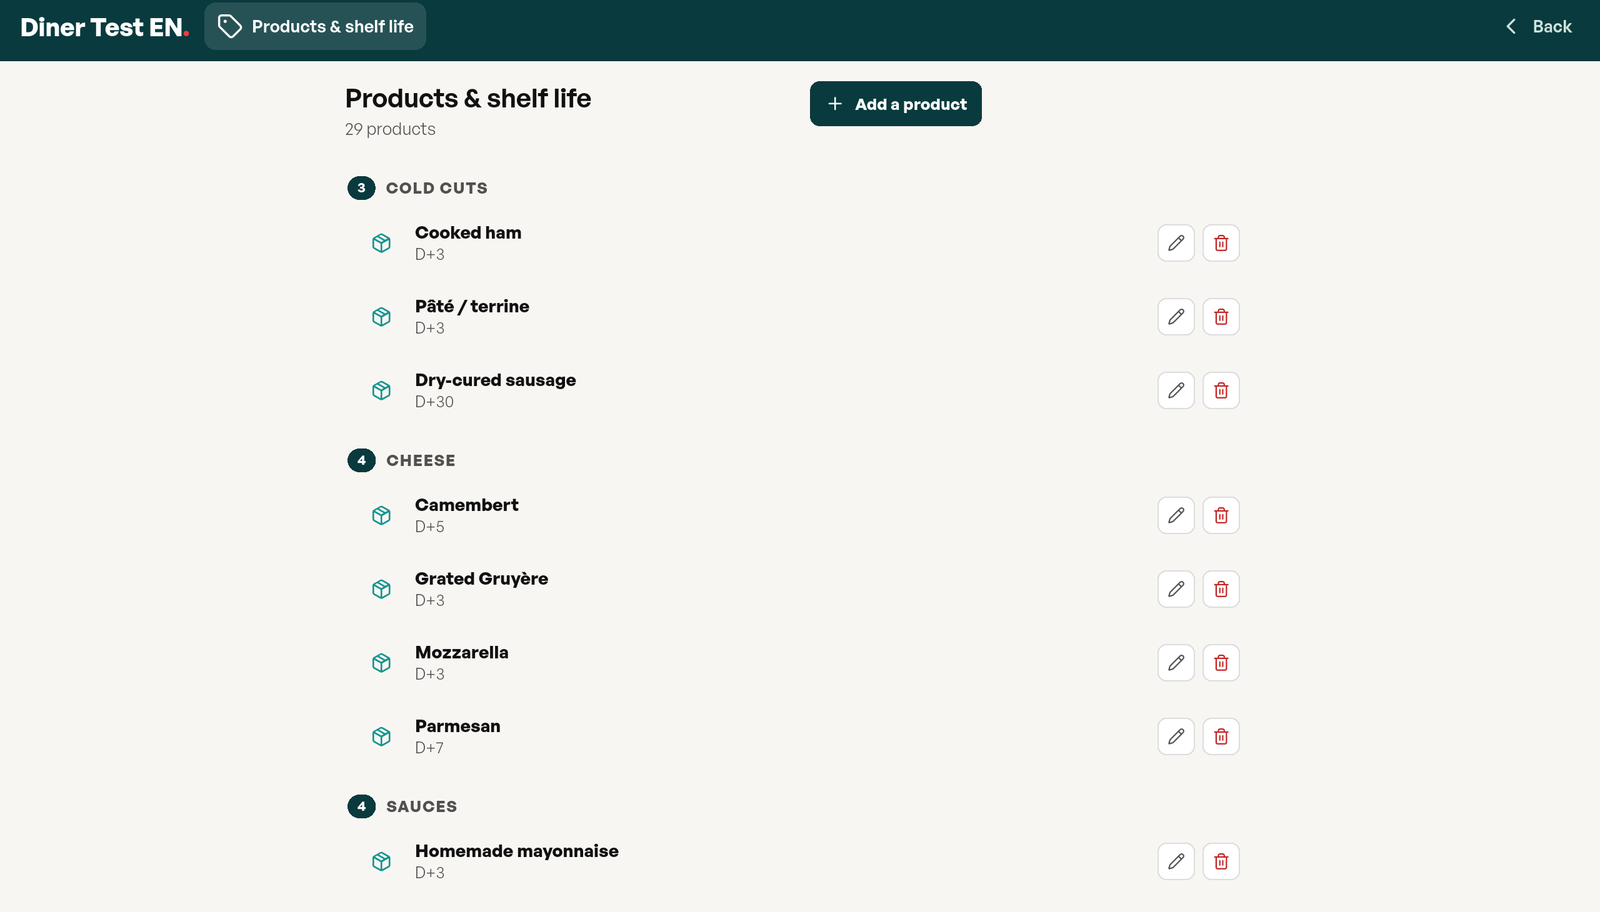Delete the Dry-cured sausage product

[x=1221, y=391]
